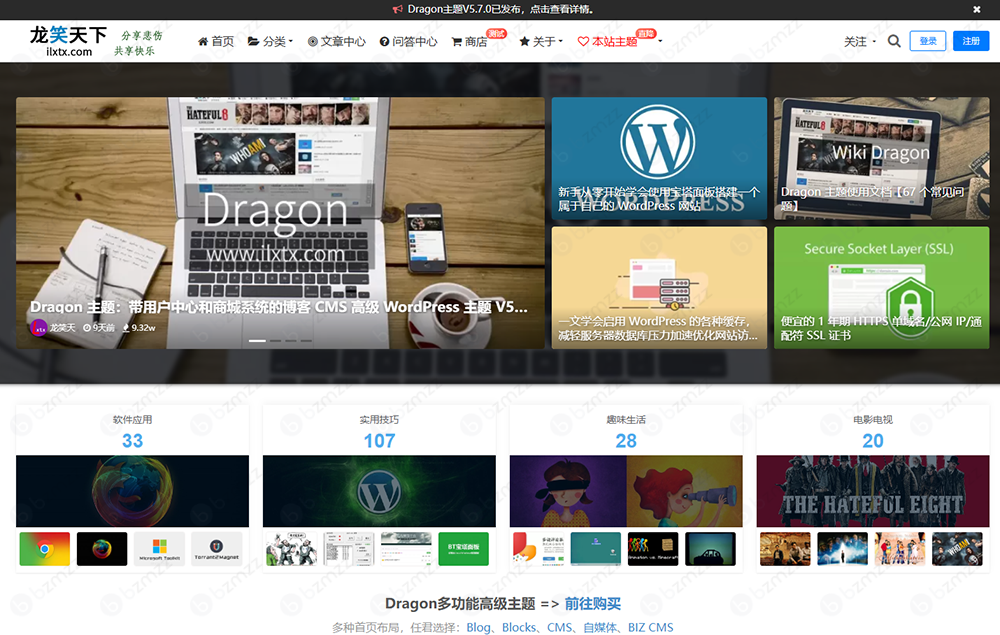This screenshot has width=1000, height=635.
Task: Choose the CMS layout link
Action: pyautogui.click(x=559, y=627)
